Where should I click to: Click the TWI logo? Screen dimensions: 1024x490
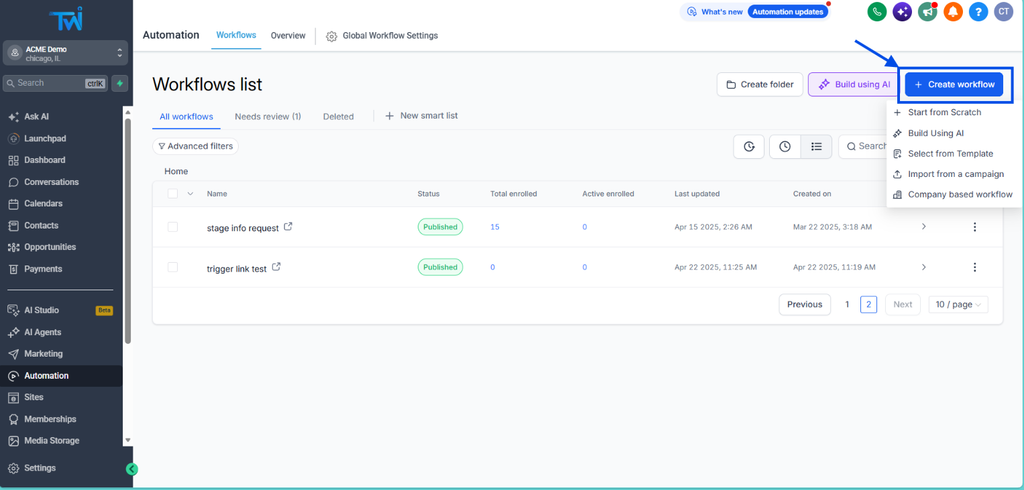tap(66, 18)
